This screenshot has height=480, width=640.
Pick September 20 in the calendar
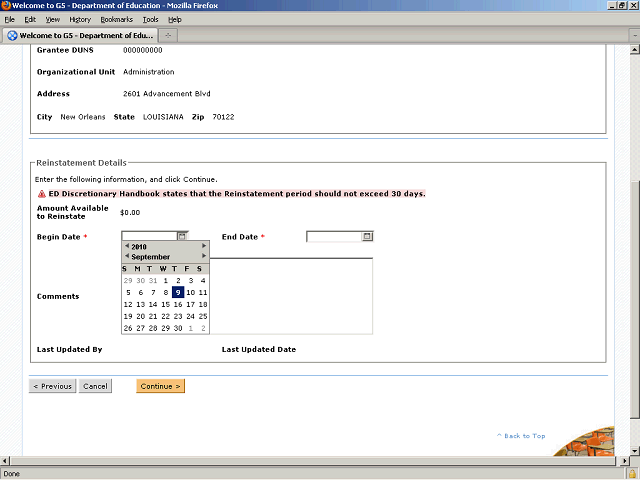pos(140,316)
